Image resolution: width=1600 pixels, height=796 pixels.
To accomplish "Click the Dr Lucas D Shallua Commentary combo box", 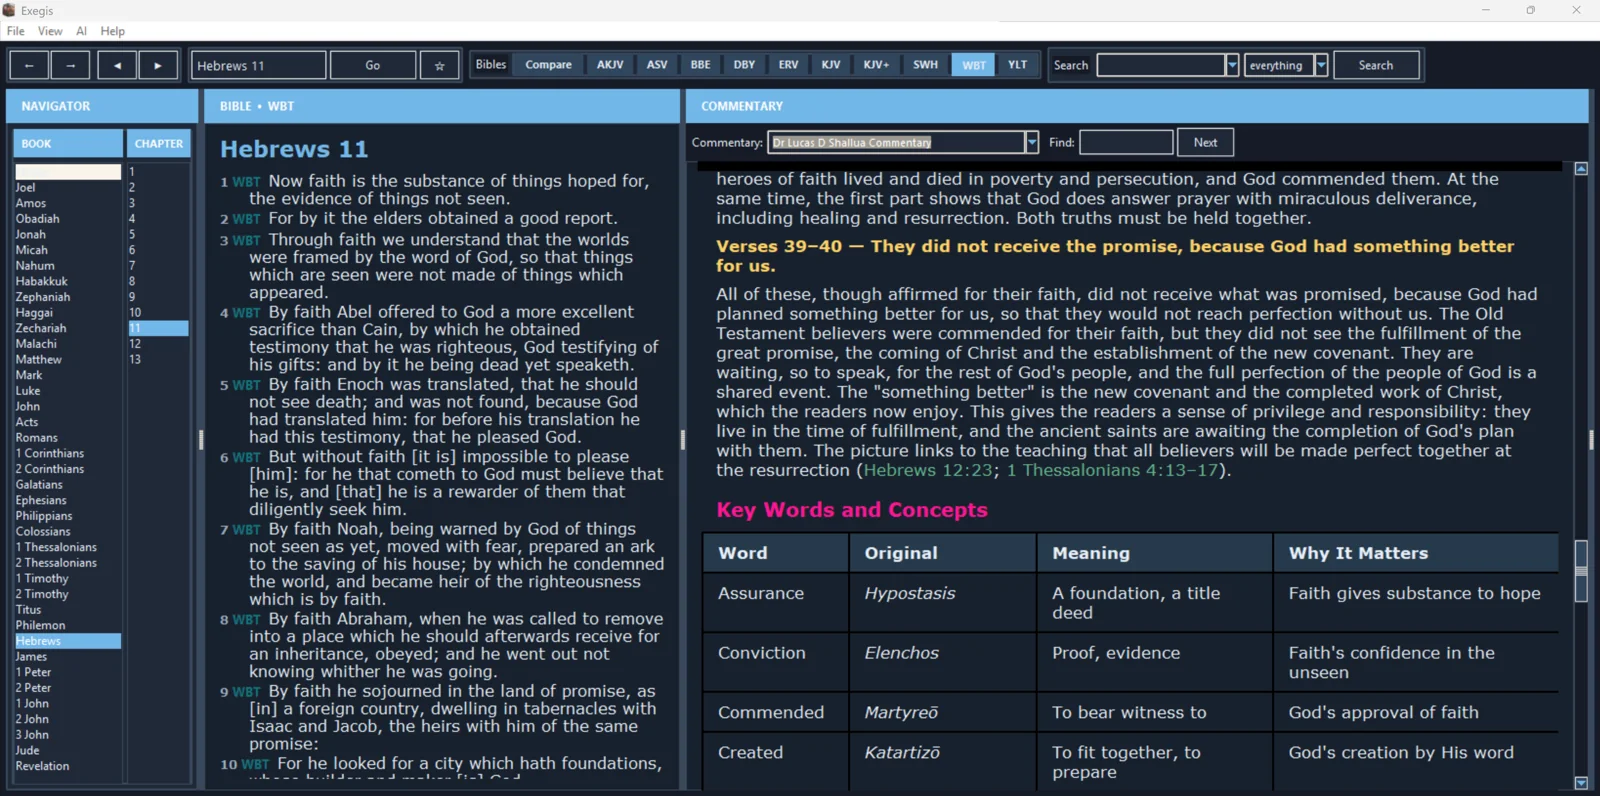I will [897, 142].
